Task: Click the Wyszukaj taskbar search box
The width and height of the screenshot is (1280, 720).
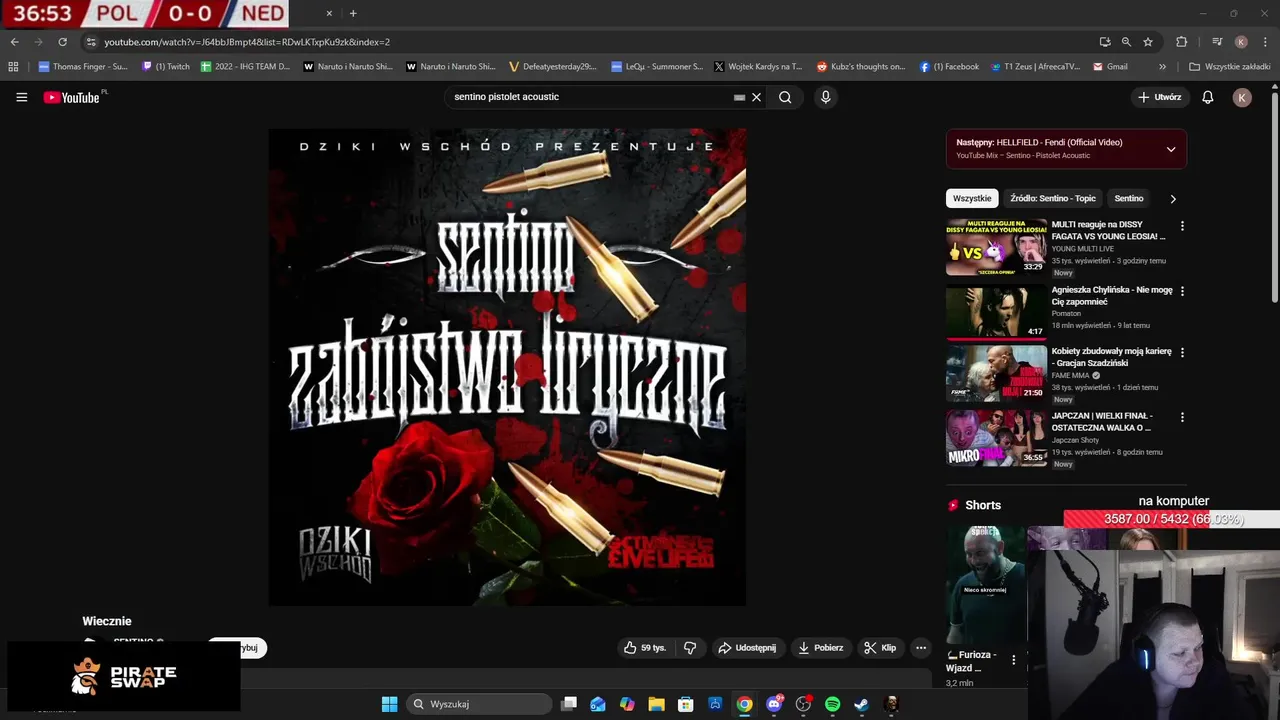Action: click(480, 704)
